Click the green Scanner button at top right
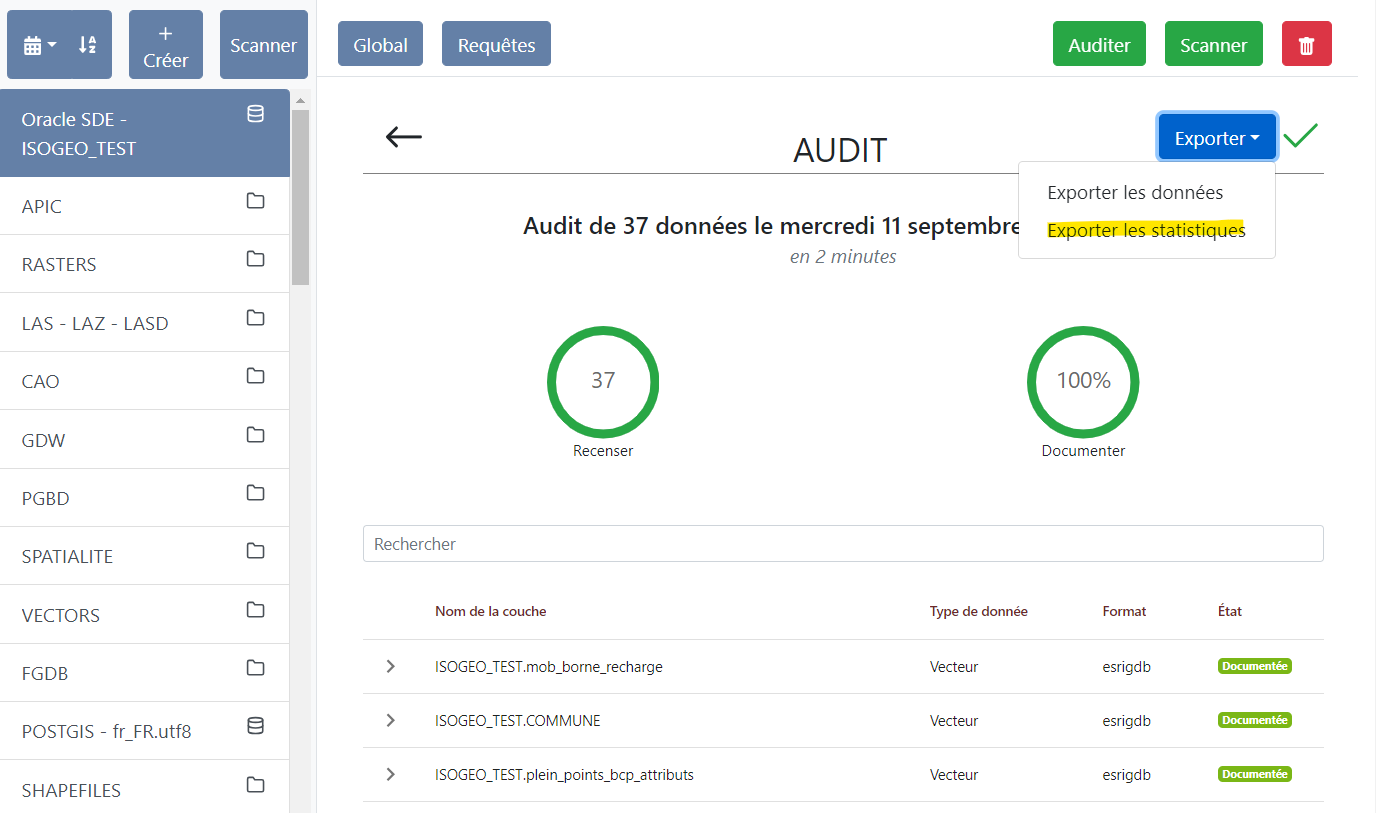 pos(1214,44)
